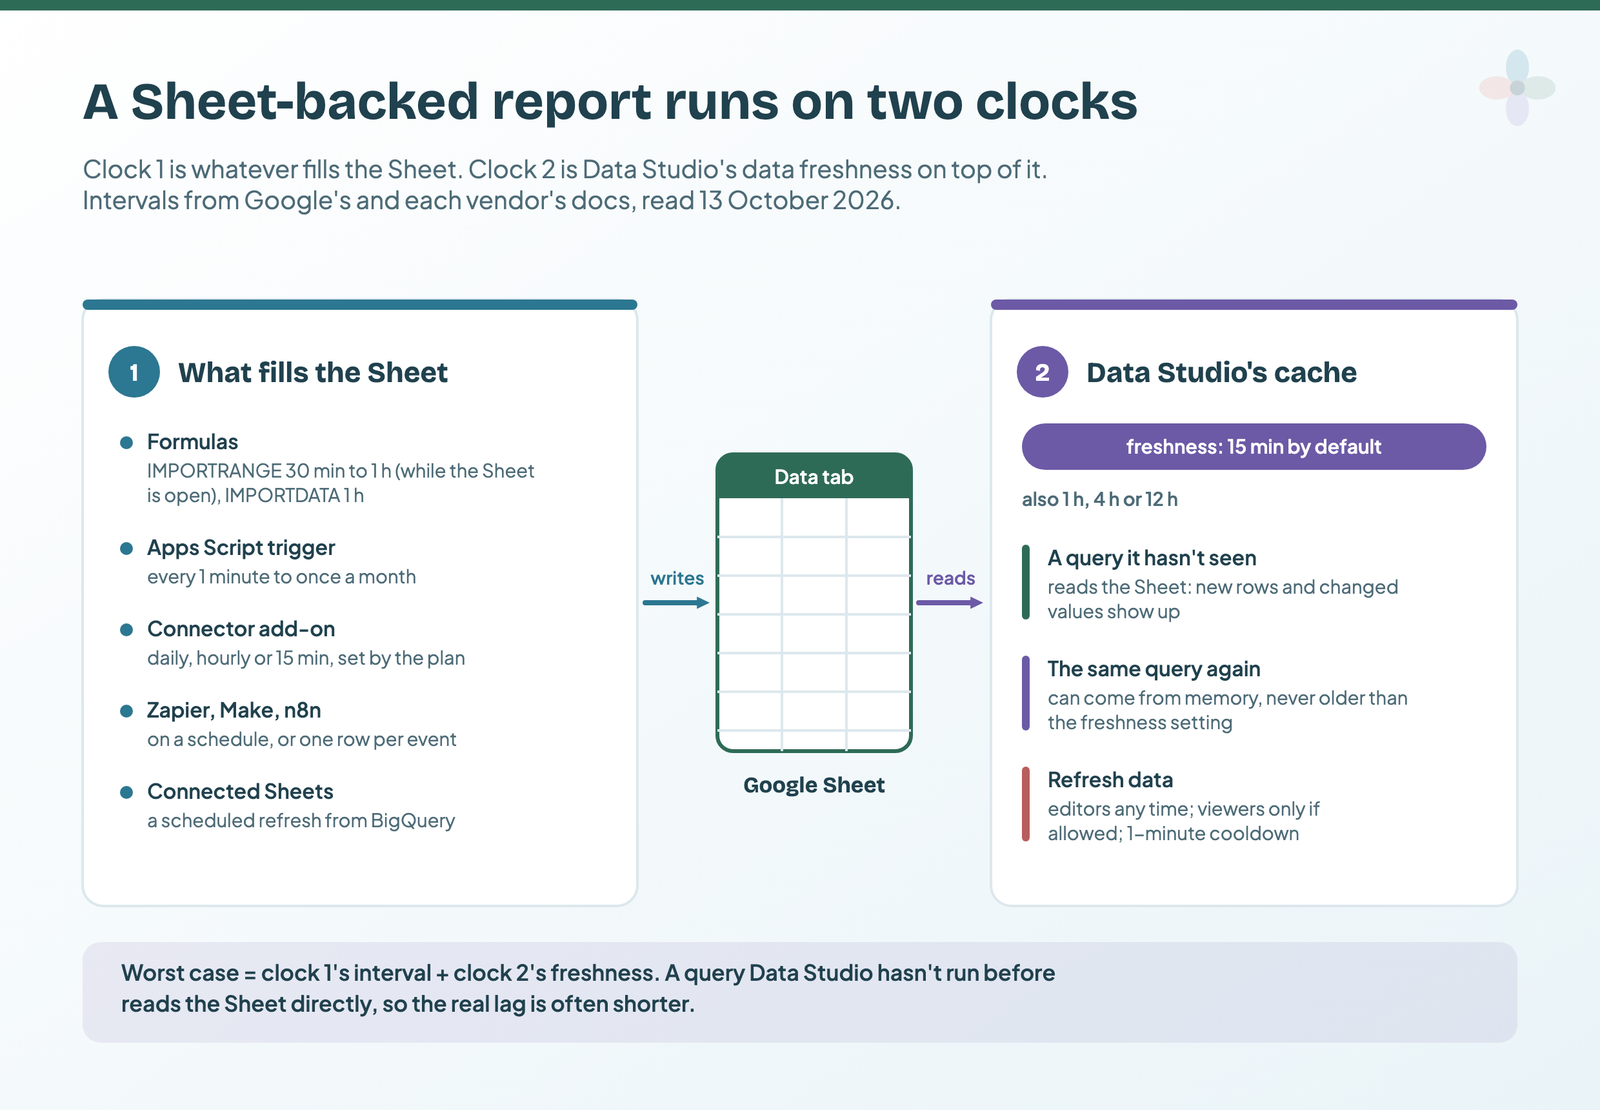Click the "Zapier, Make, n8n" list item
The width and height of the screenshot is (1600, 1110).
point(234,710)
